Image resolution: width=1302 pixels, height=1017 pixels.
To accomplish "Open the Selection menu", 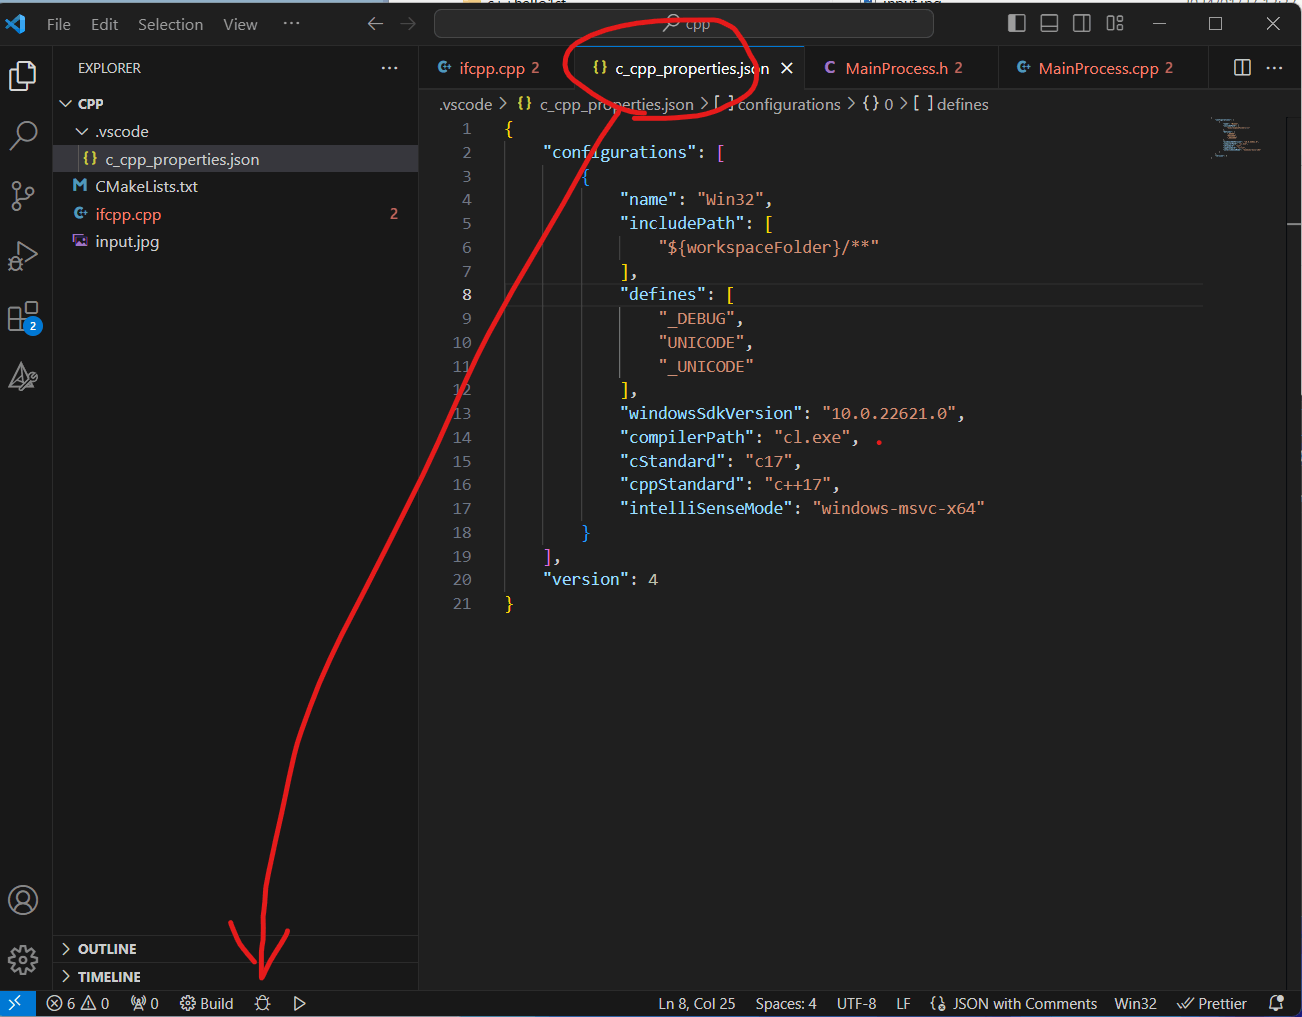I will 170,24.
